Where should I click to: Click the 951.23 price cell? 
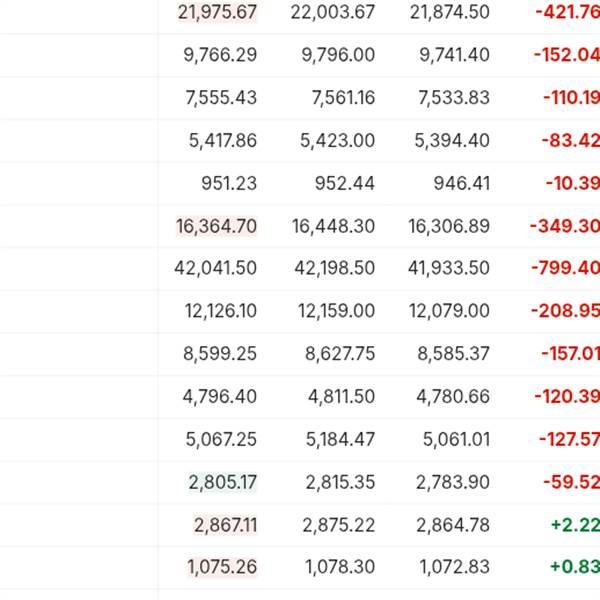click(229, 184)
